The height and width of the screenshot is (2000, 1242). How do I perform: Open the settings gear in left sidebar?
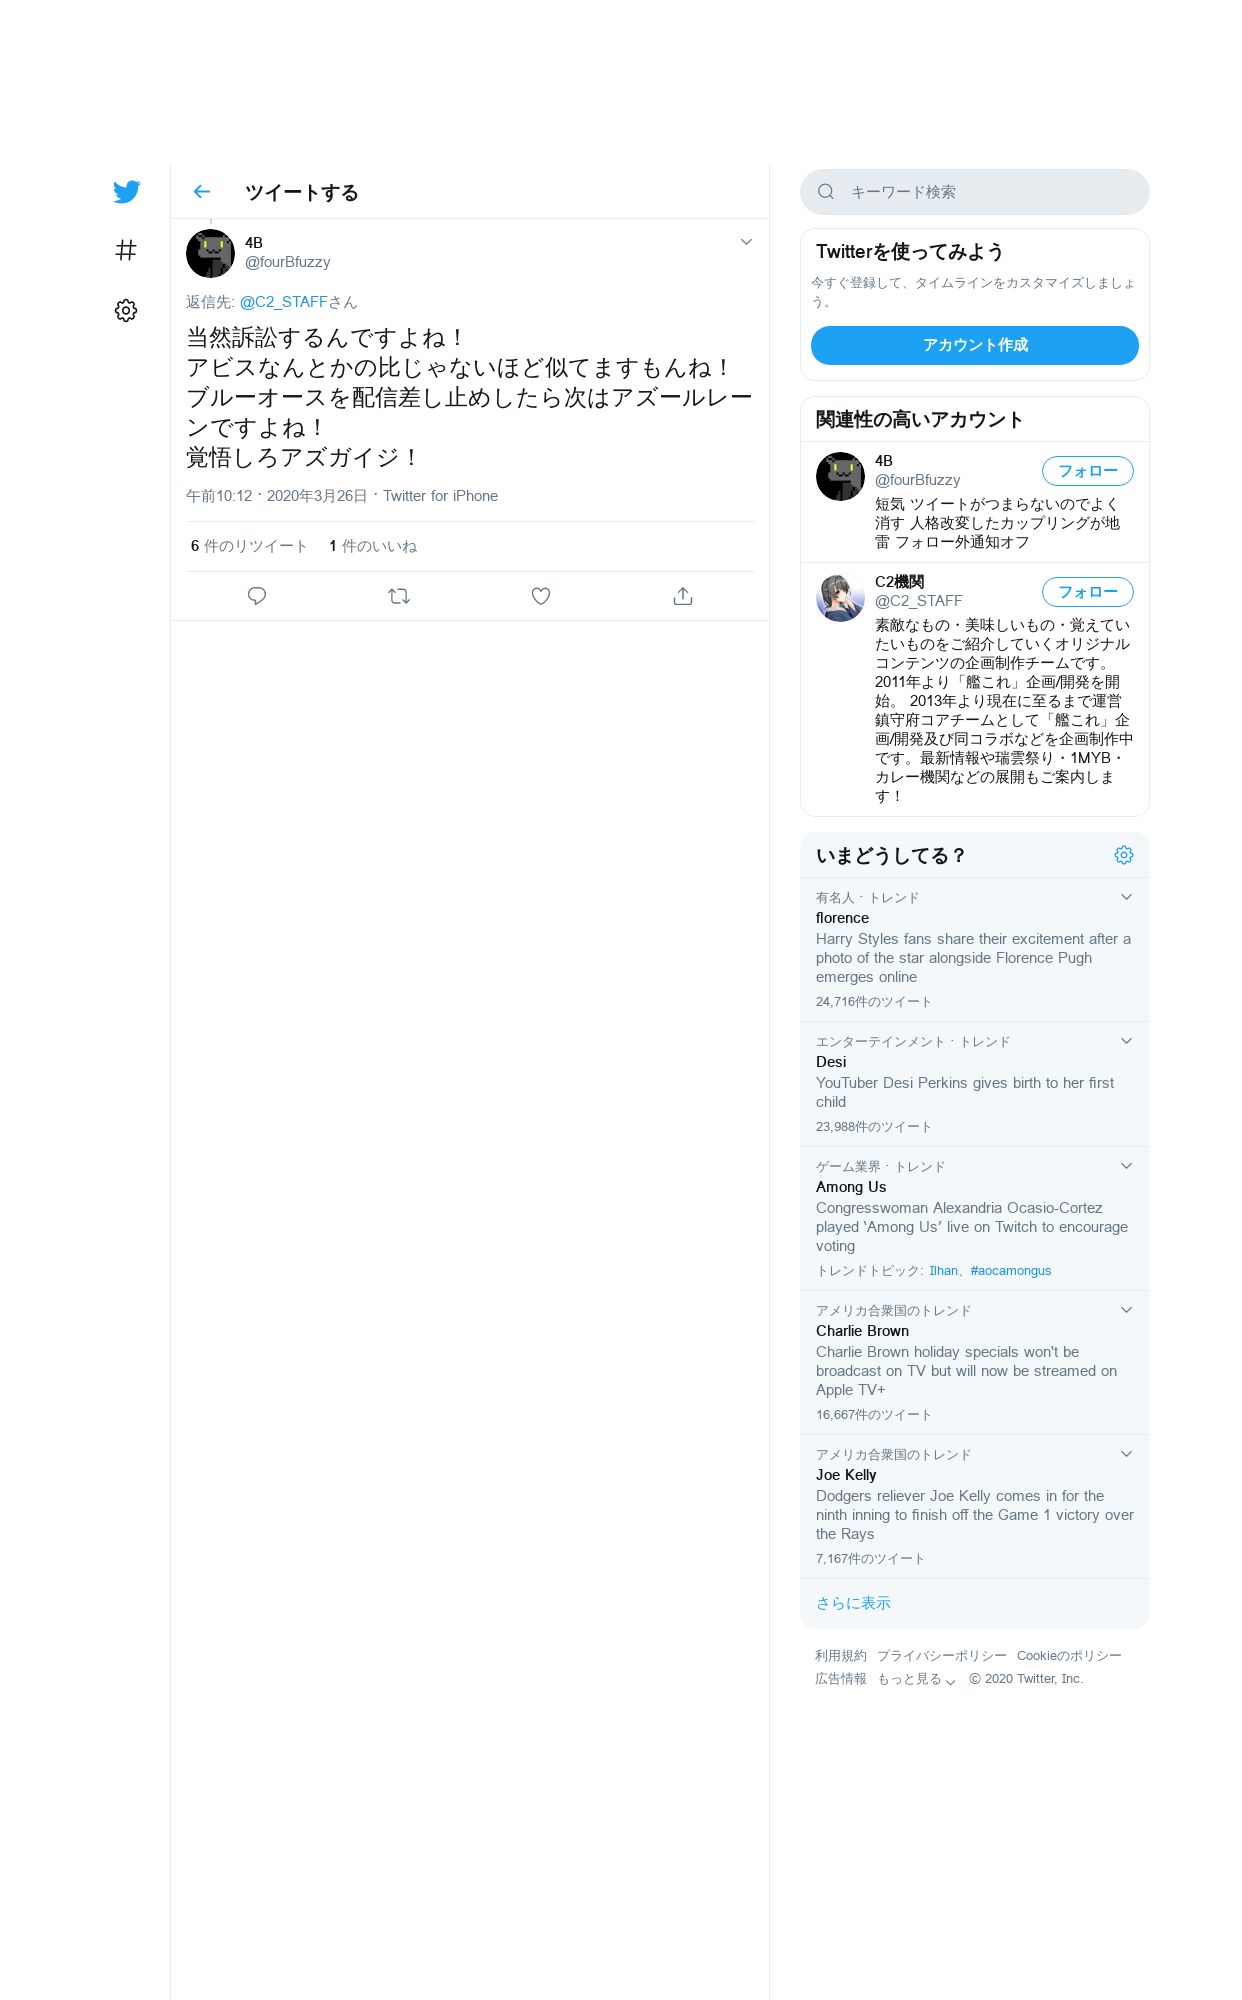pyautogui.click(x=126, y=310)
